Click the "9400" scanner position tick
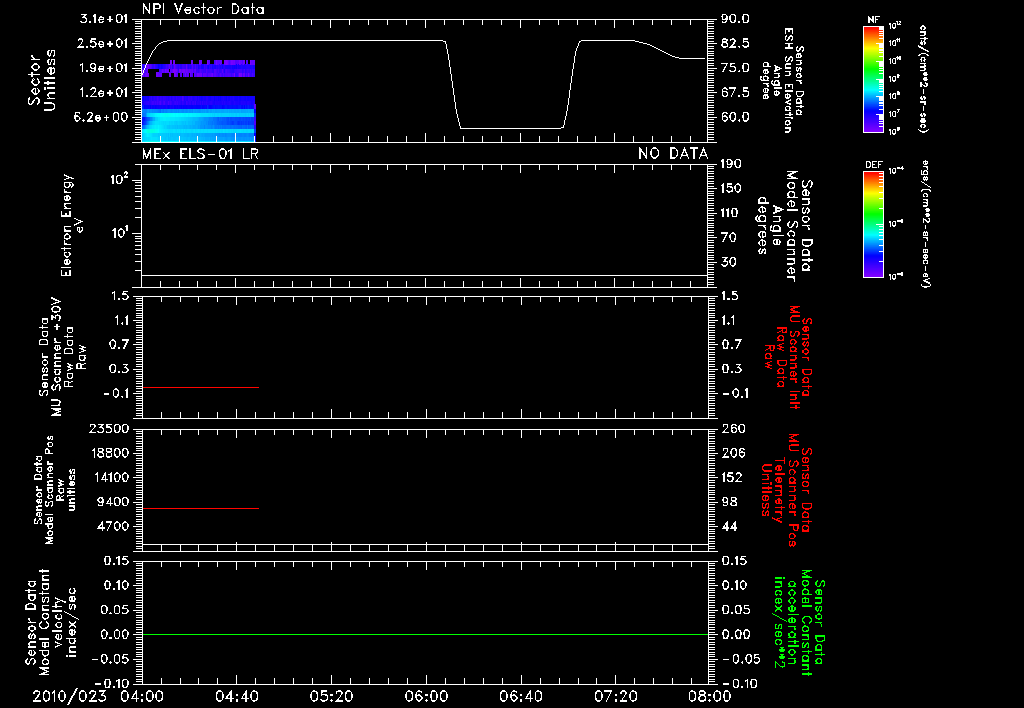 [x=112, y=502]
